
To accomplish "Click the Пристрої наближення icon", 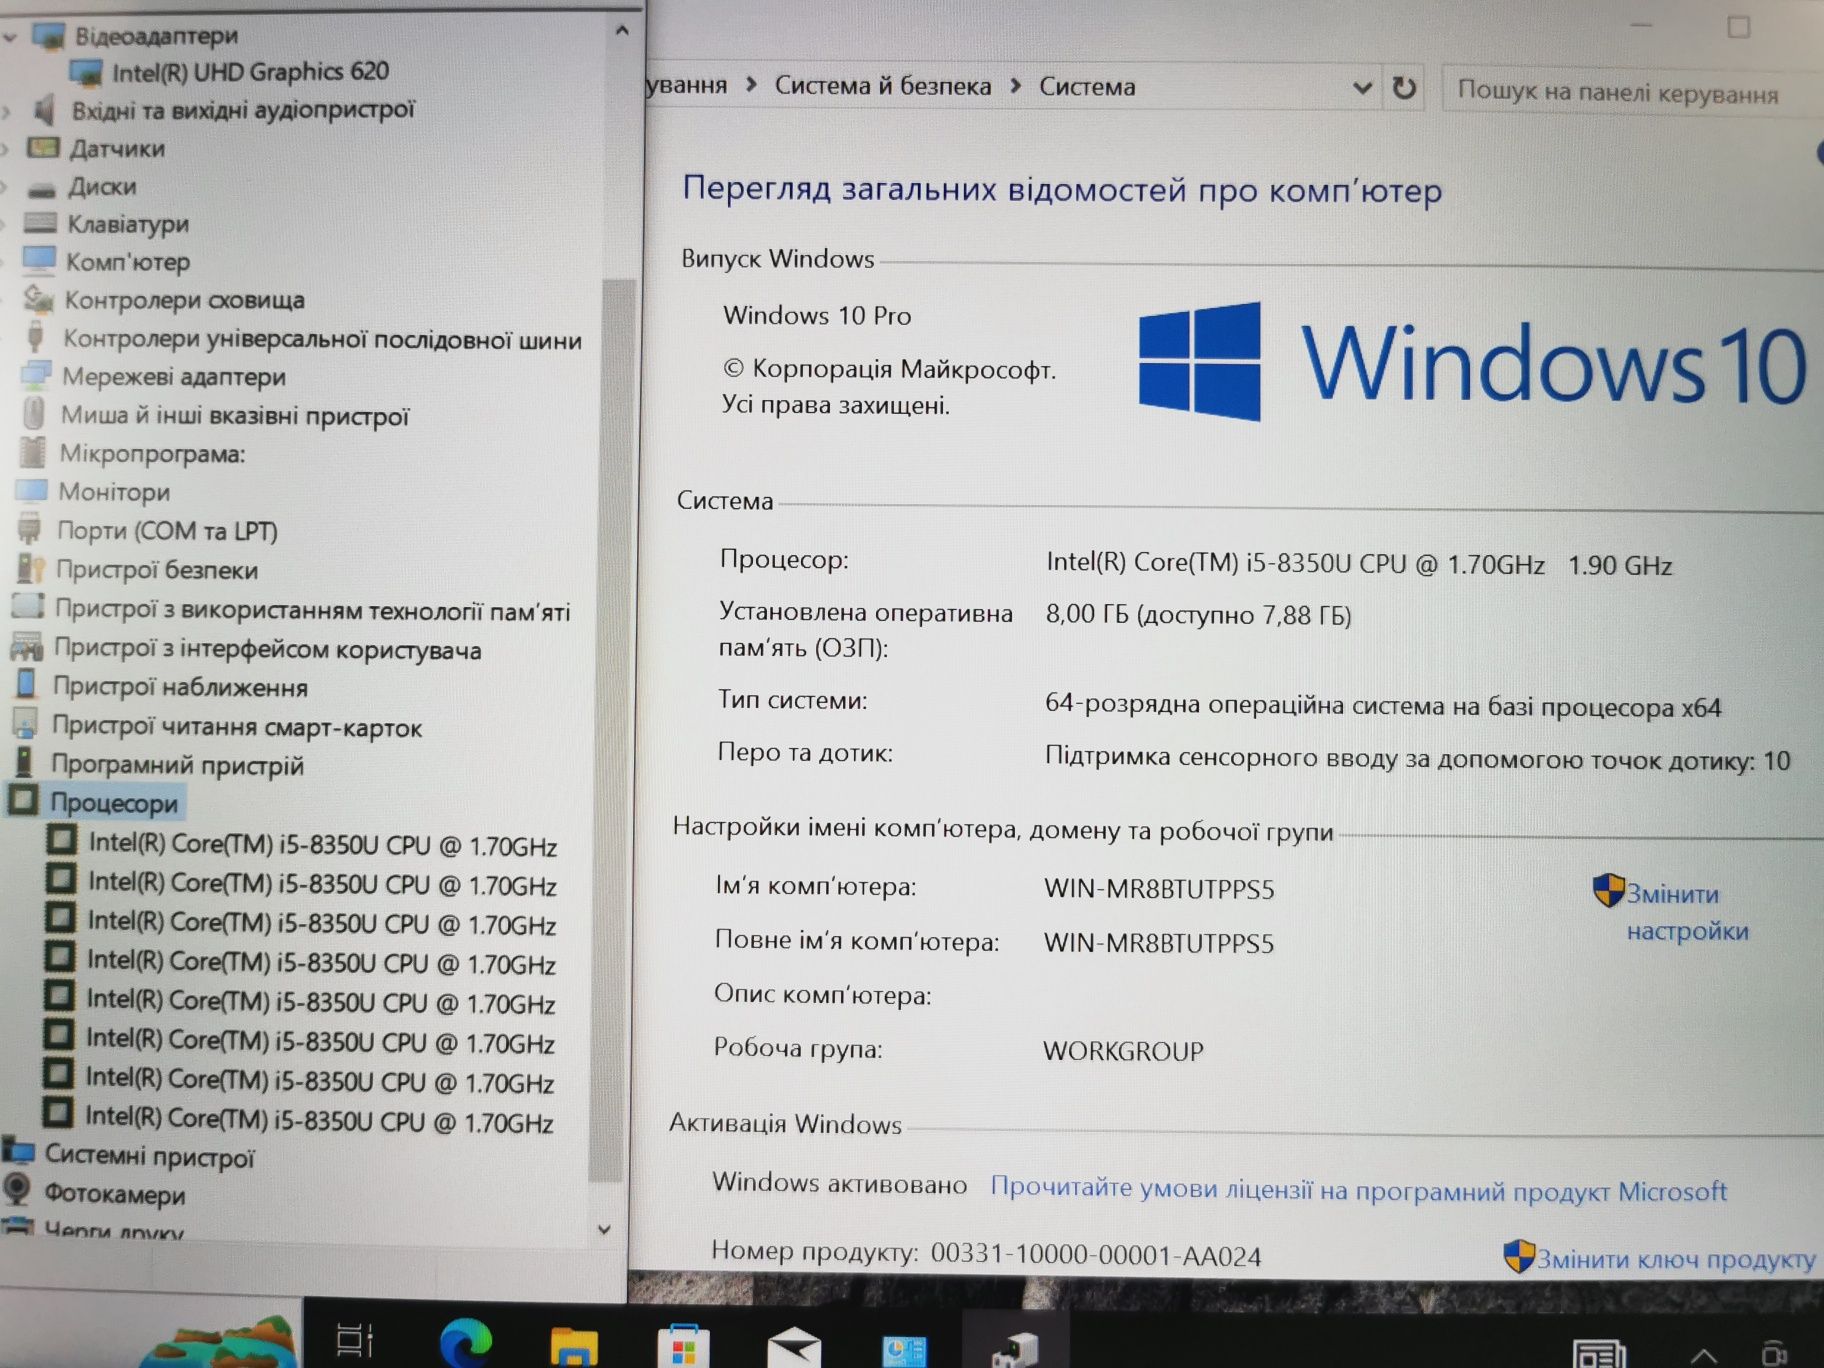I will (27, 685).
